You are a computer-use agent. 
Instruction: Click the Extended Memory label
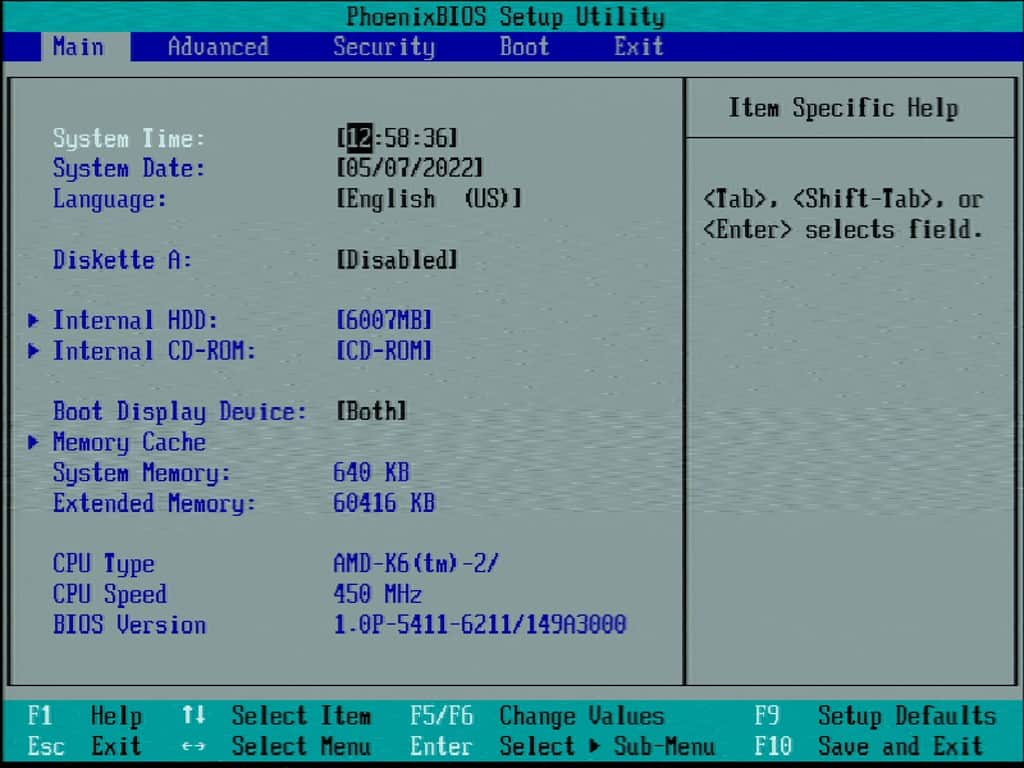point(154,503)
